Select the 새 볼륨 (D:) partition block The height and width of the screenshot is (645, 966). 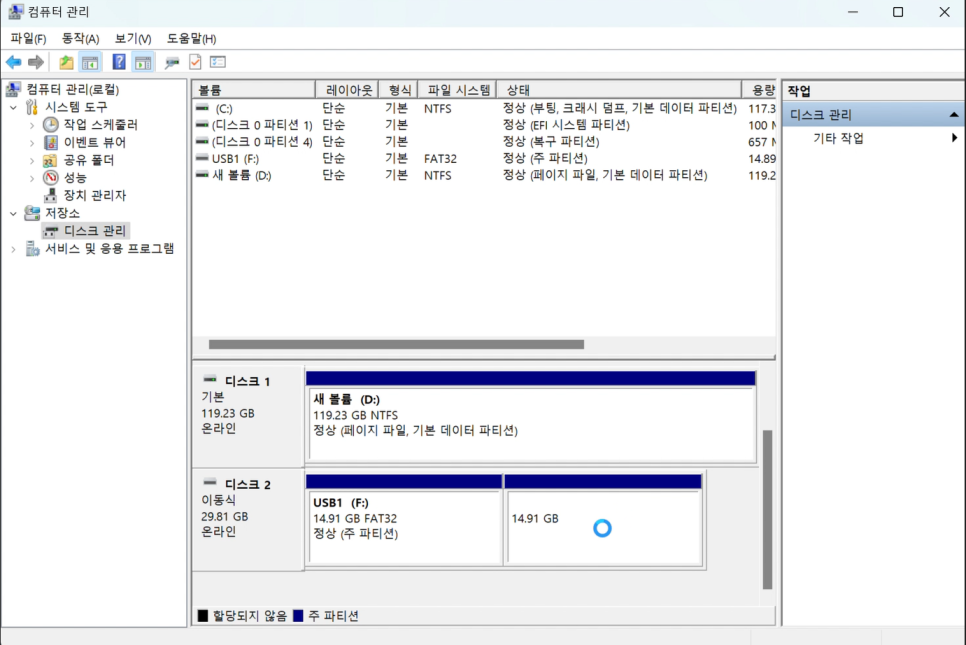click(x=531, y=416)
